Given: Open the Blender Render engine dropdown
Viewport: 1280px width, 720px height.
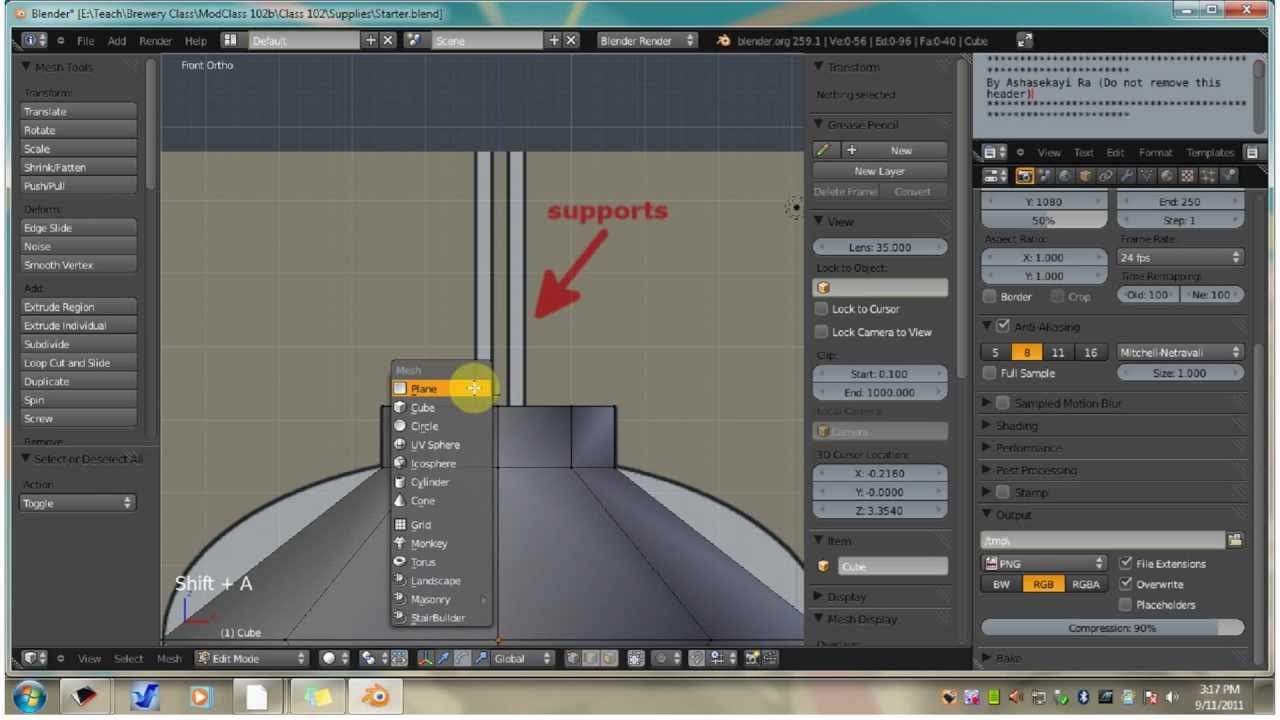Looking at the screenshot, I should point(647,41).
